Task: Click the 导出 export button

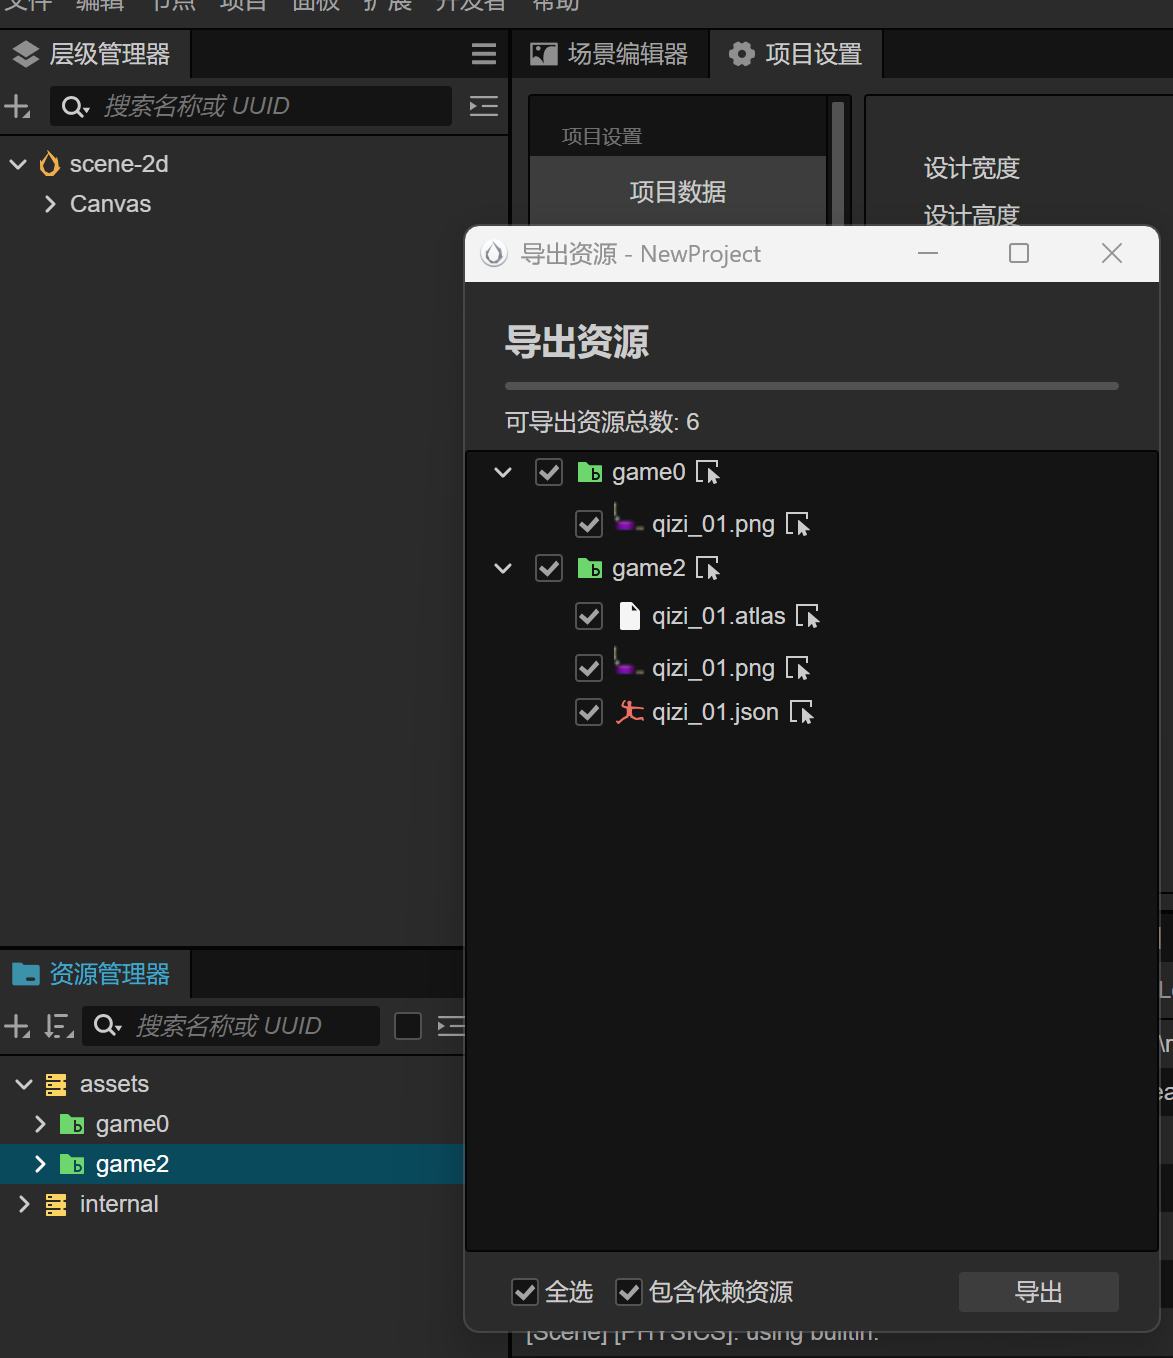Action: click(1038, 1292)
